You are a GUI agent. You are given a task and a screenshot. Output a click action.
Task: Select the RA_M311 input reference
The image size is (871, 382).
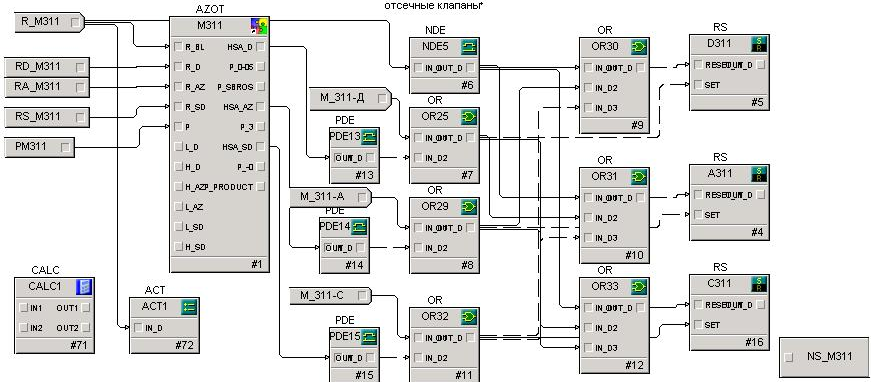pos(46,87)
